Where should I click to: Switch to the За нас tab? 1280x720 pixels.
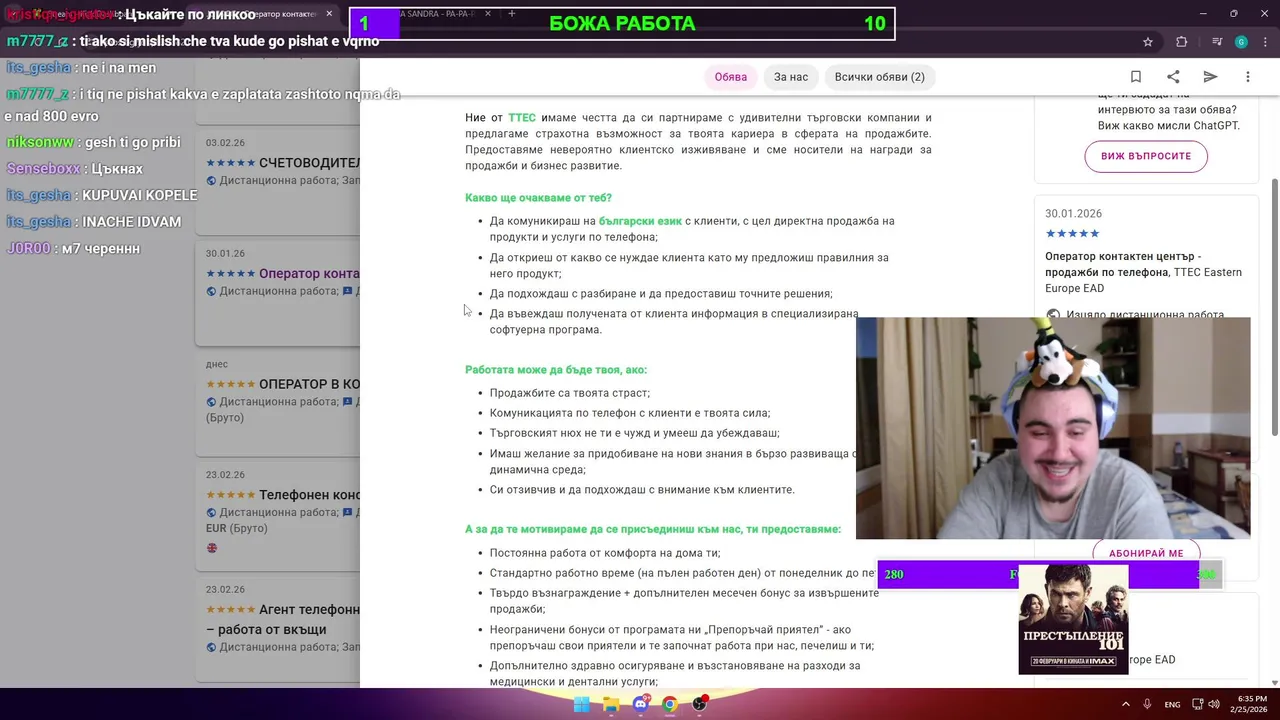coord(791,77)
